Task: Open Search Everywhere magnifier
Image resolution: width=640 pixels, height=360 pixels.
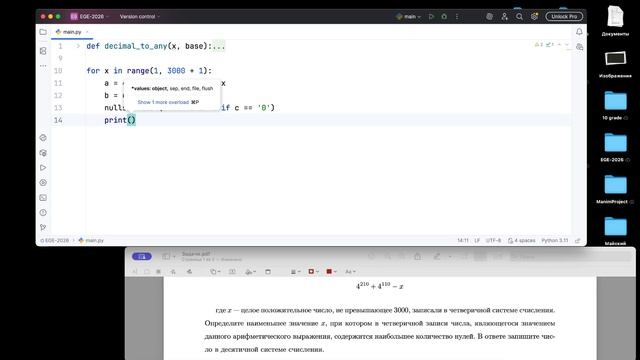Action: click(x=519, y=17)
